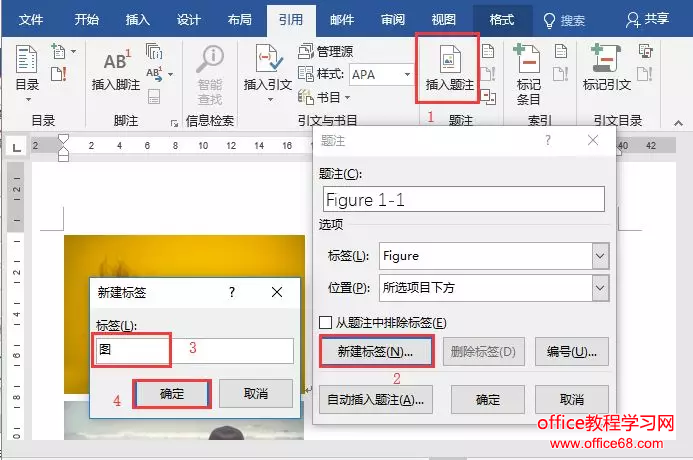The width and height of the screenshot is (693, 460).
Task: Click 取消 in the 新建标签 dialog
Action: (256, 394)
